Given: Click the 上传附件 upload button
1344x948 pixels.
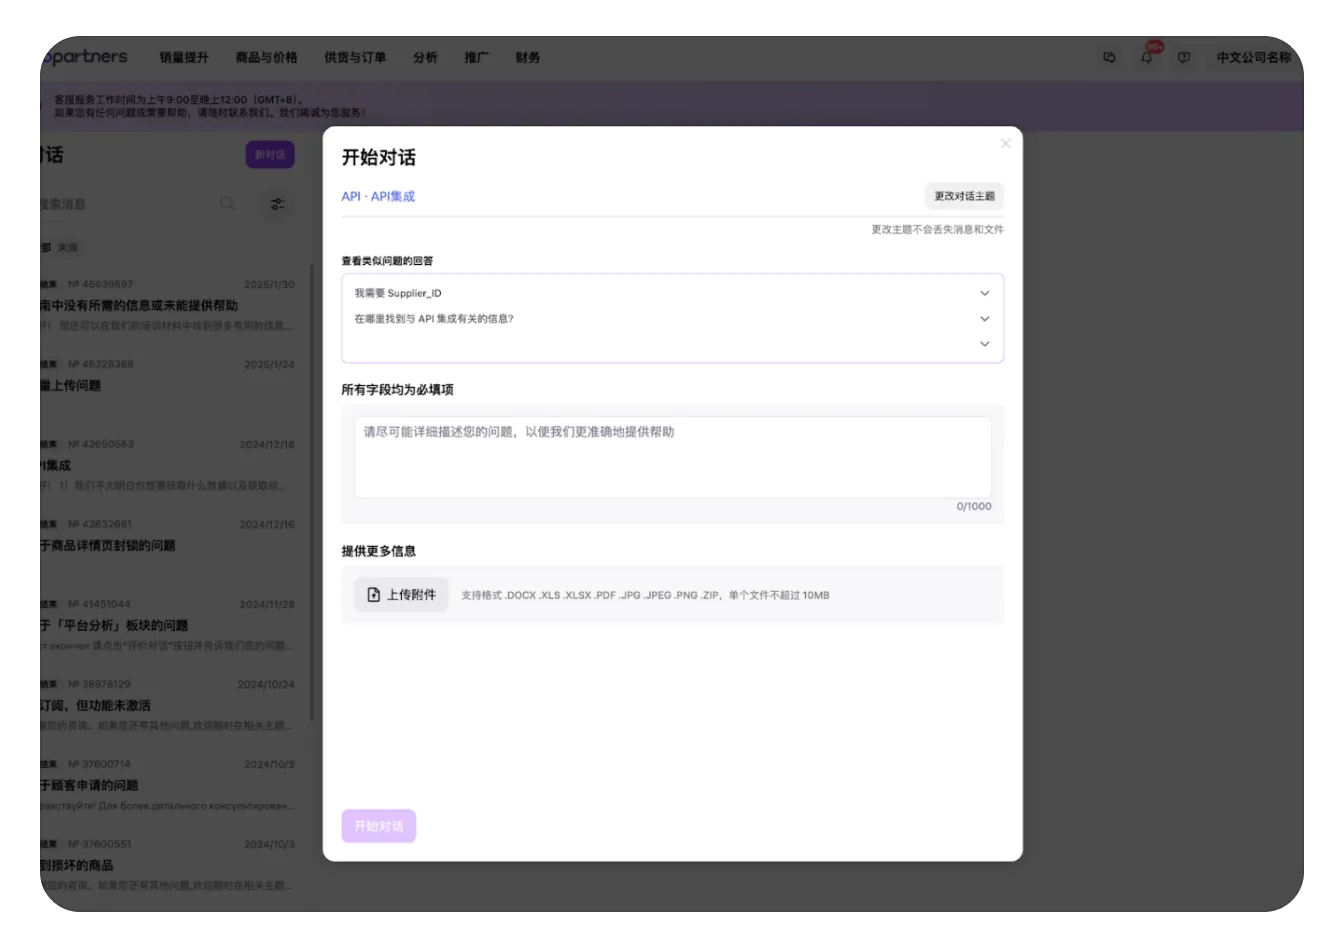Looking at the screenshot, I should tap(401, 595).
